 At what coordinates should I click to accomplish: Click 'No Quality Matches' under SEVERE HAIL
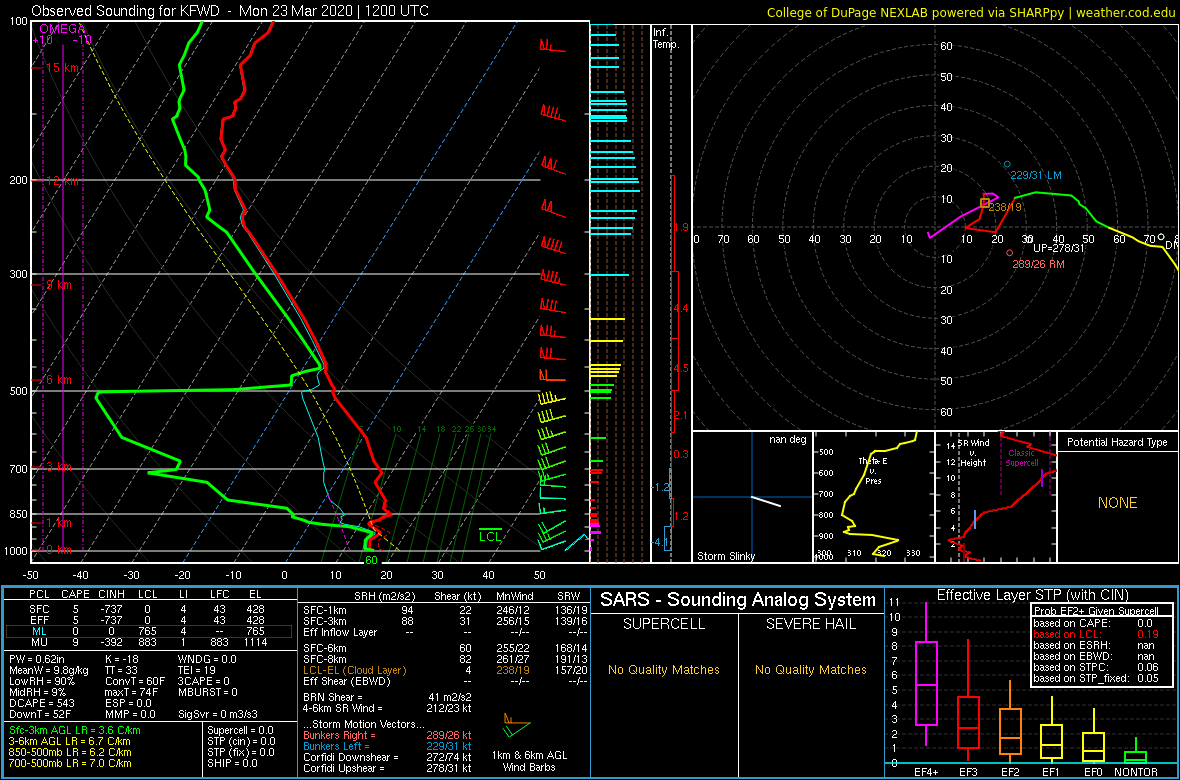tap(810, 669)
